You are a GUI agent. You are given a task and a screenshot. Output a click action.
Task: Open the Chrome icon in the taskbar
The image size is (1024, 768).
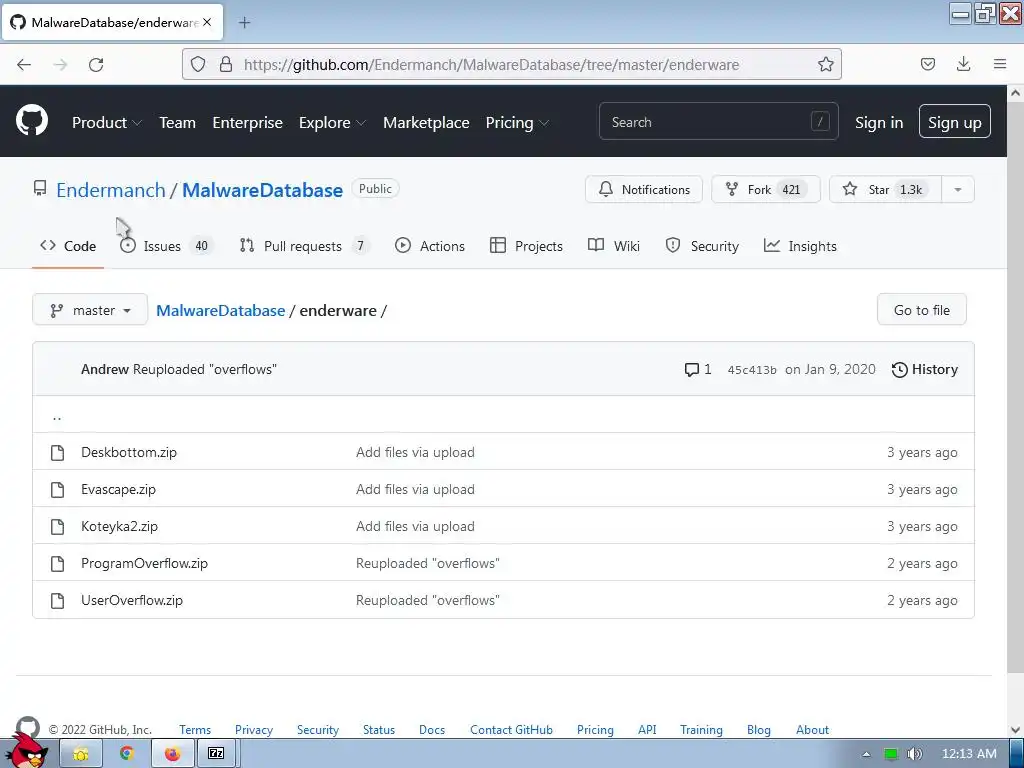[x=127, y=754]
